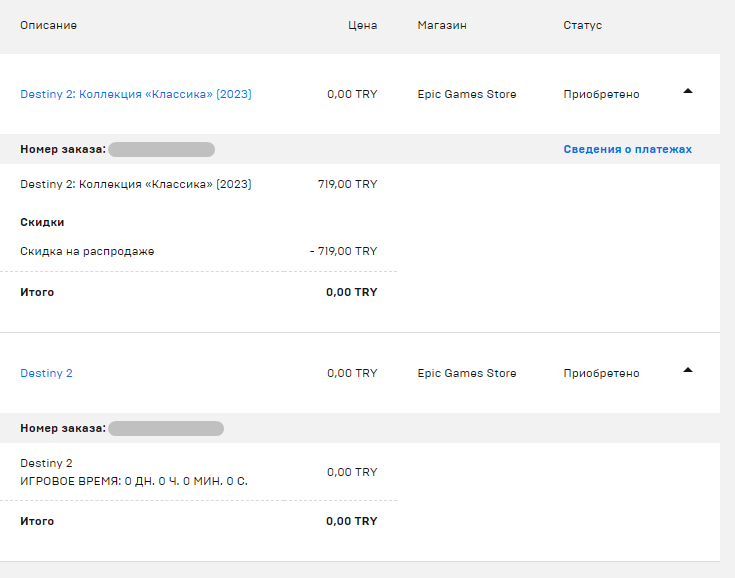Image resolution: width=735 pixels, height=578 pixels.
Task: Select the - 719,00 TRY discount value
Action: tap(343, 251)
